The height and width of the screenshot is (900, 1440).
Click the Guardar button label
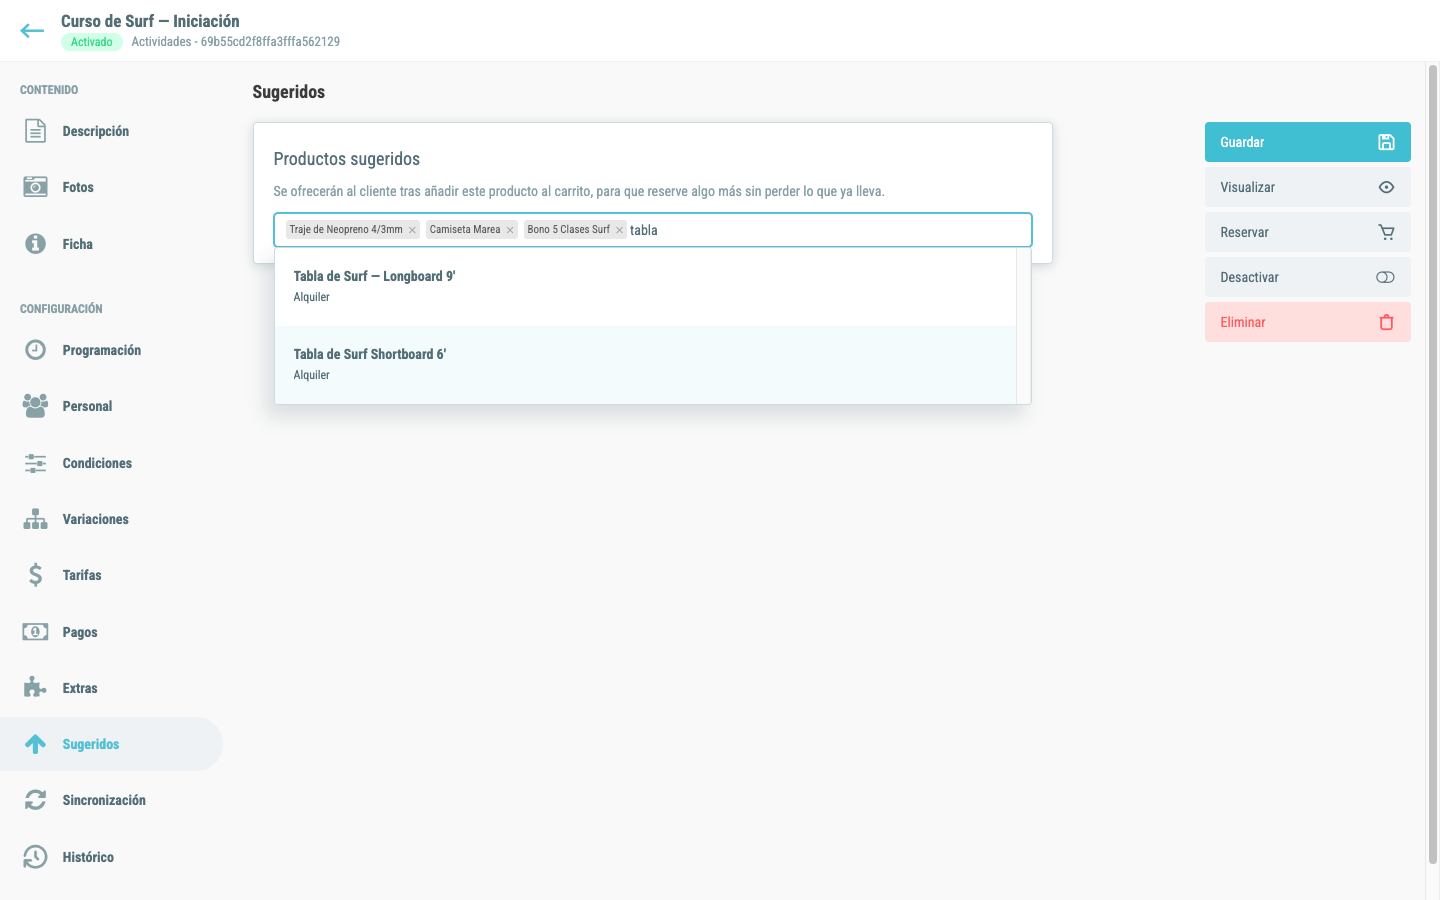(1242, 142)
